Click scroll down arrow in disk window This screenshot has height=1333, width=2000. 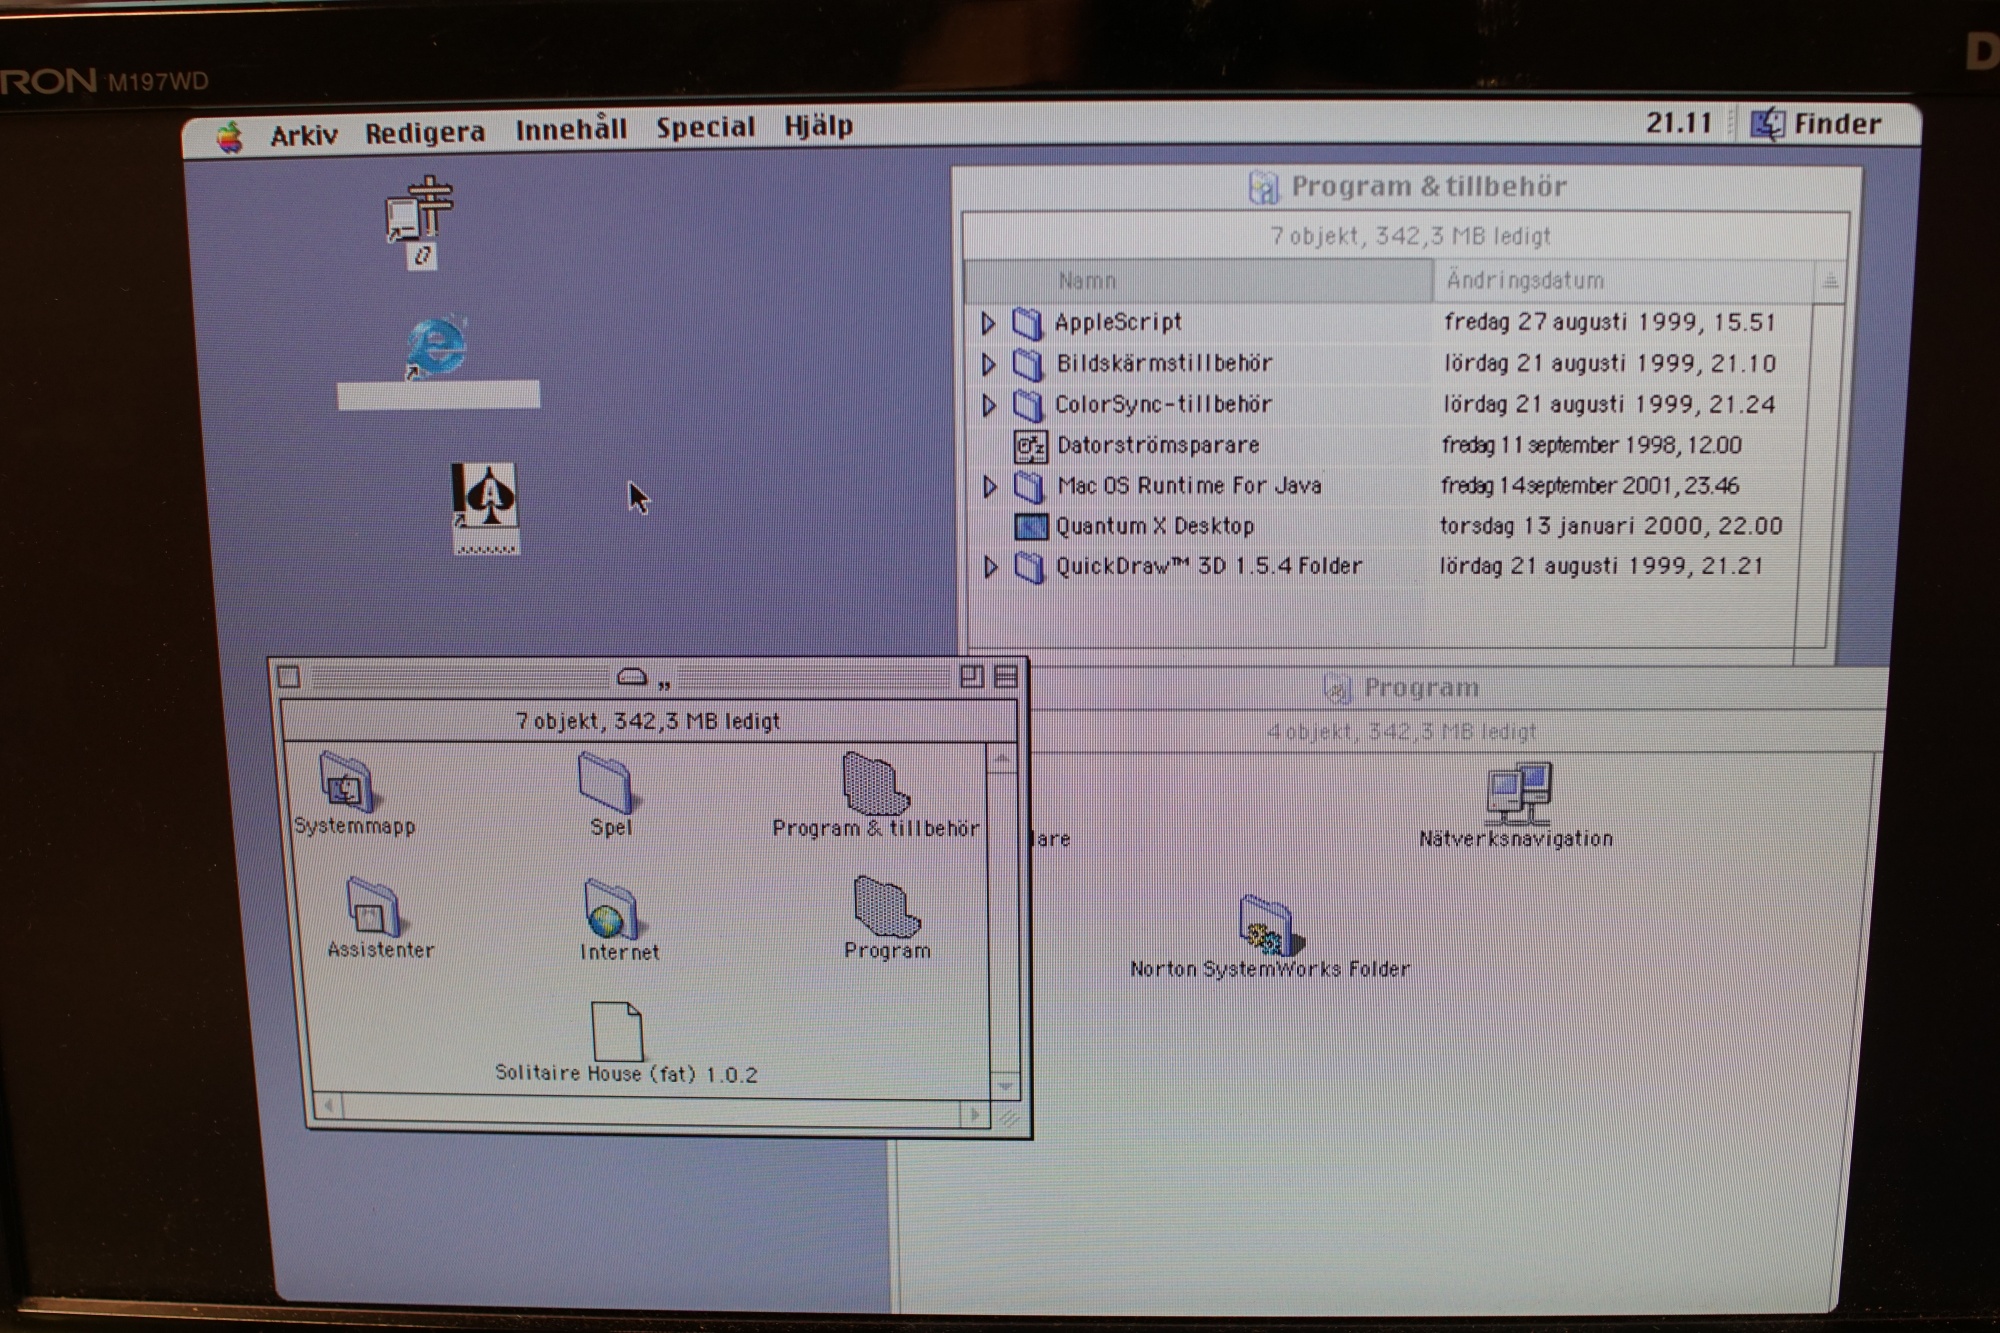pyautogui.click(x=1005, y=1086)
